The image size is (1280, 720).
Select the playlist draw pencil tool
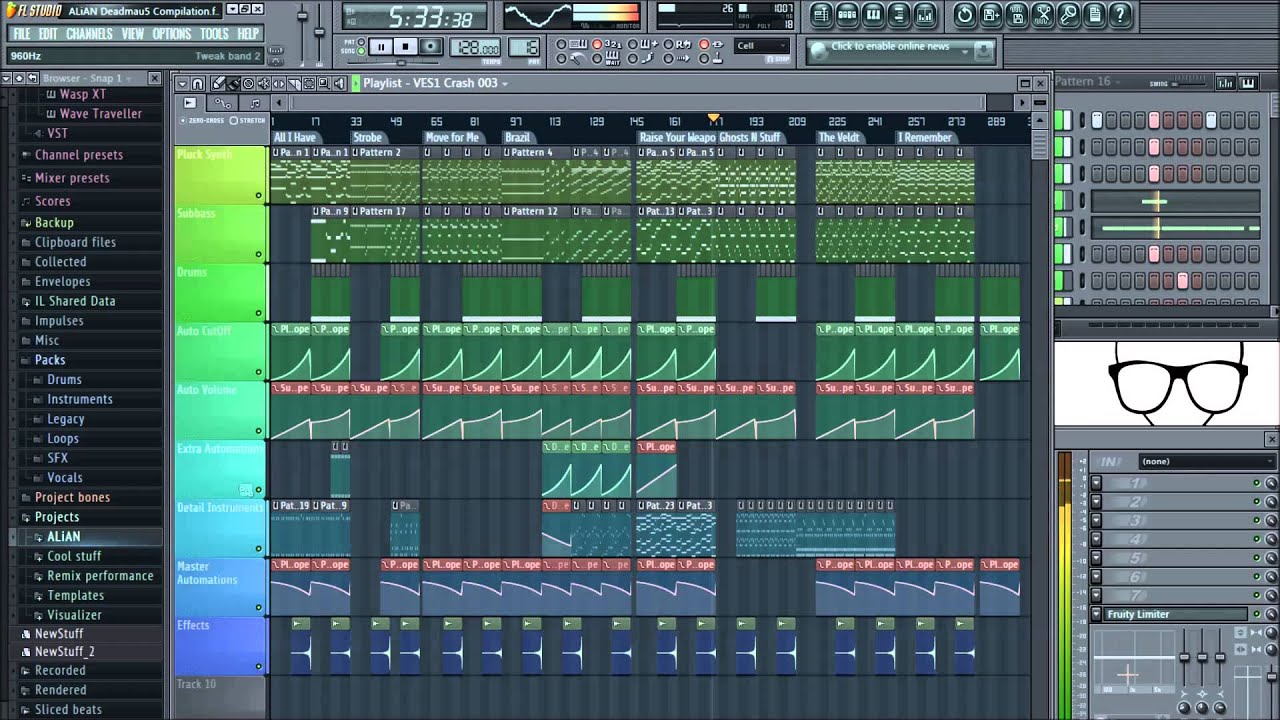(218, 83)
